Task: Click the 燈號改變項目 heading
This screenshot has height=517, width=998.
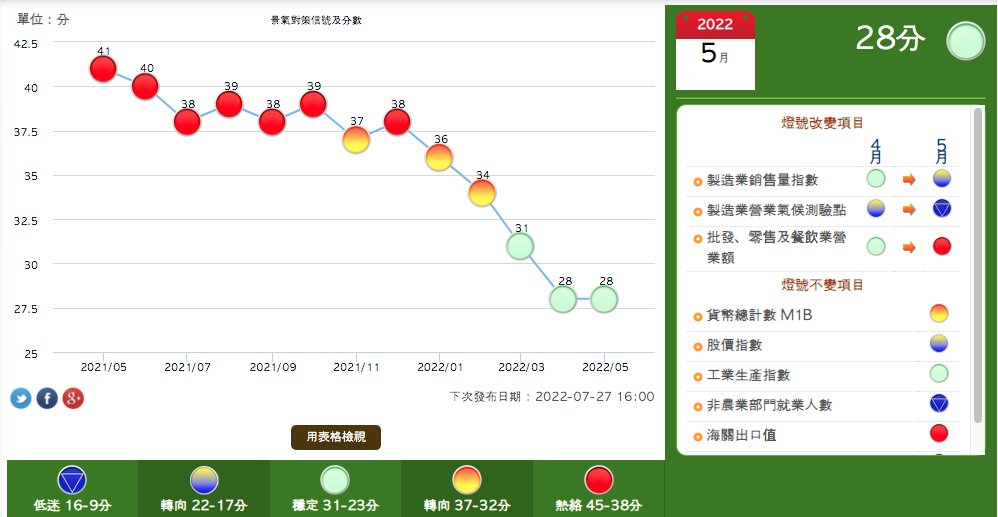Action: tap(822, 123)
